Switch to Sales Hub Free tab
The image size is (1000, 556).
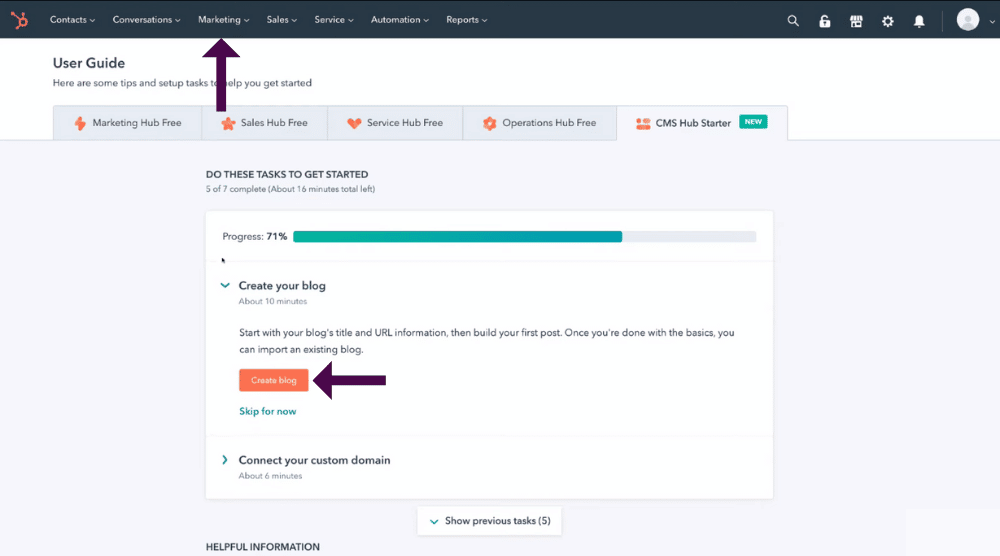point(265,123)
